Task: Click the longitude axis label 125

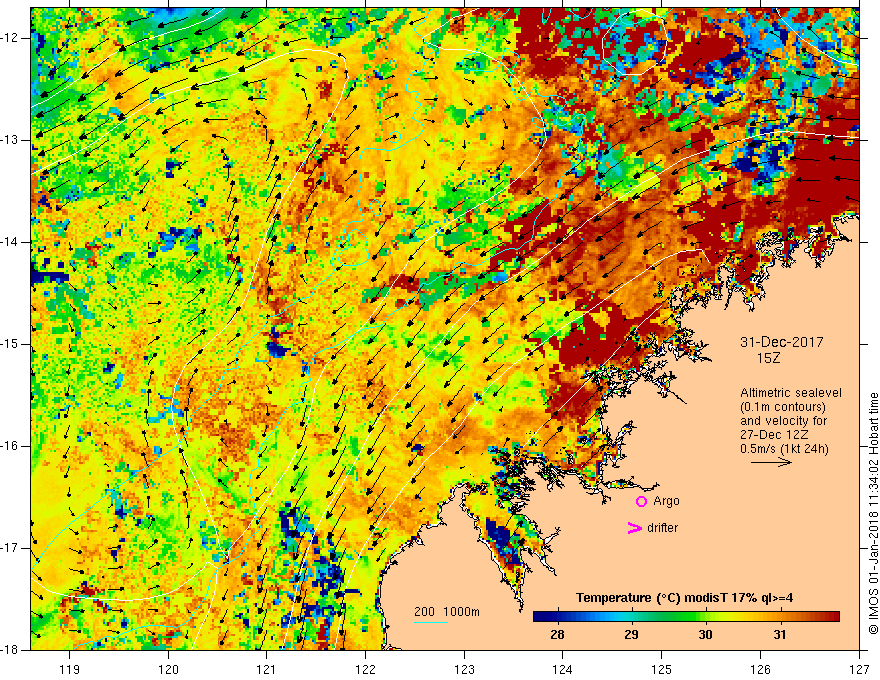Action: 662,669
